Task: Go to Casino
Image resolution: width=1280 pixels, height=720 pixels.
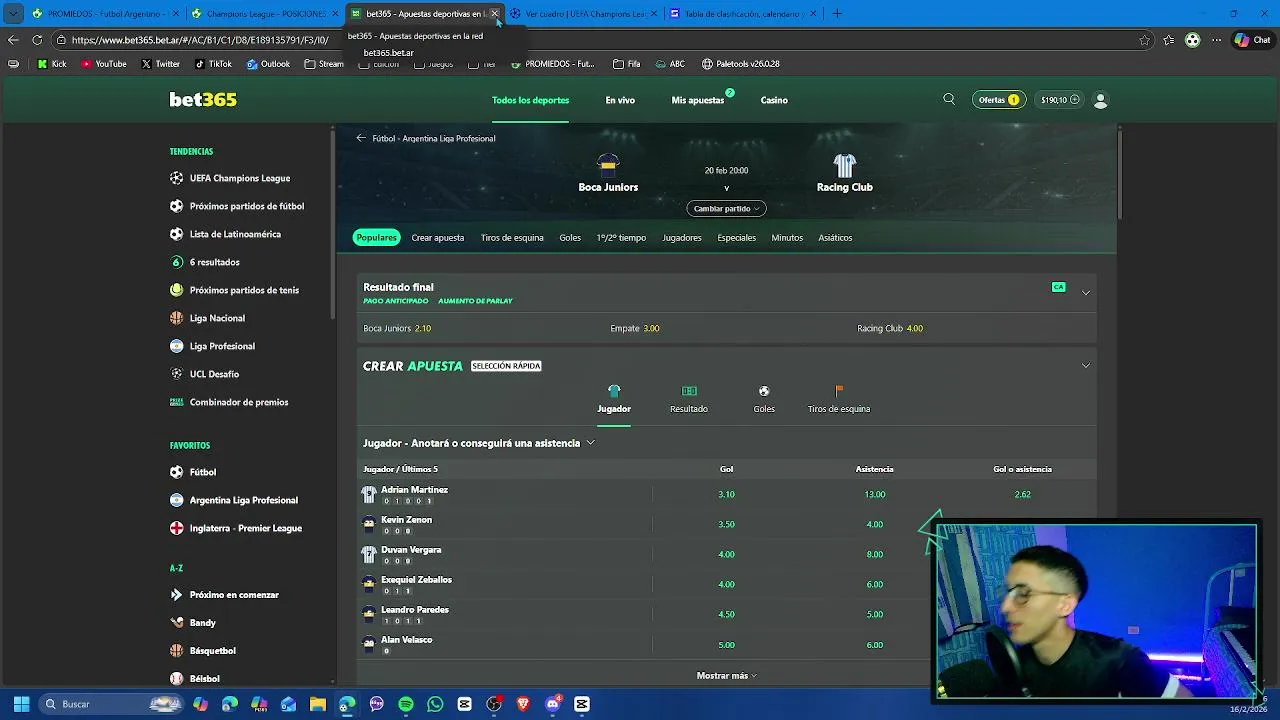Action: 774,100
